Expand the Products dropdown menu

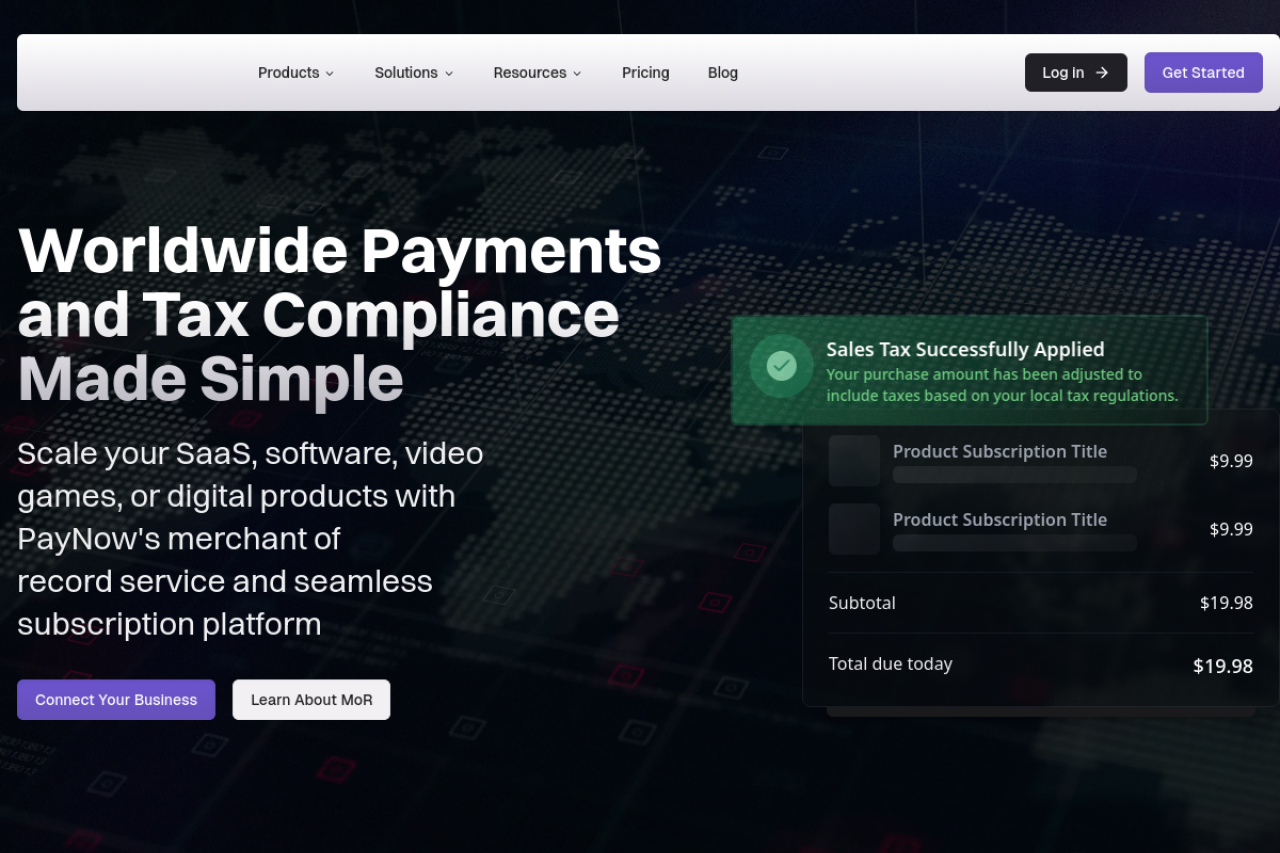[296, 73]
